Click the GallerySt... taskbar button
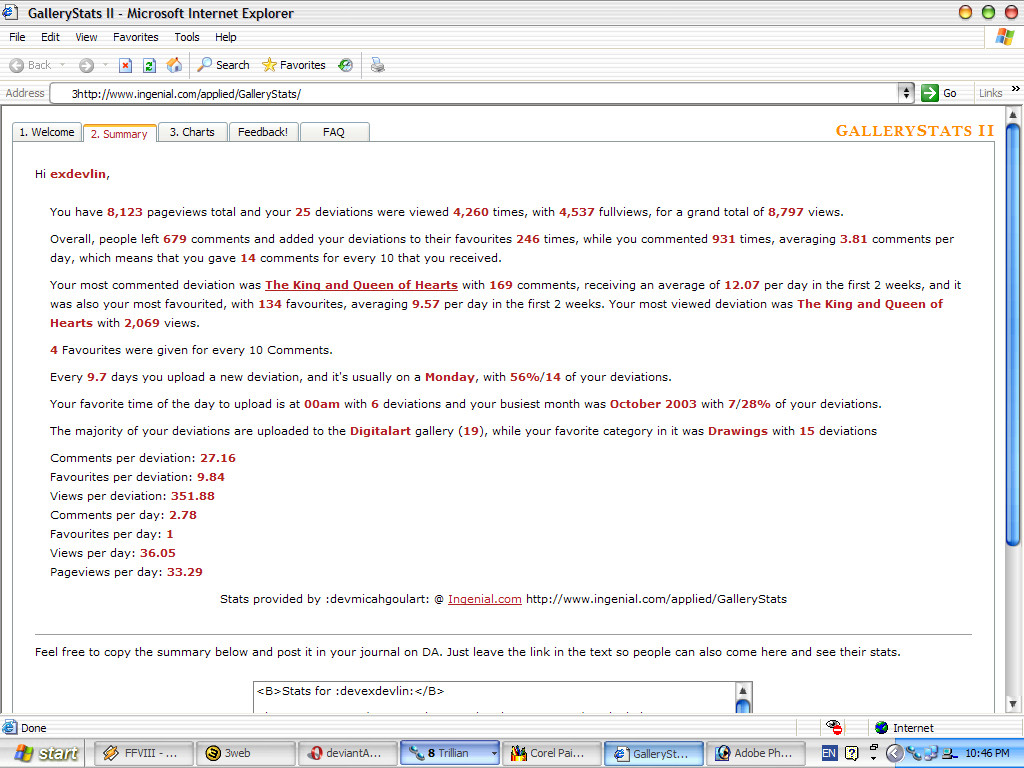 [x=654, y=753]
